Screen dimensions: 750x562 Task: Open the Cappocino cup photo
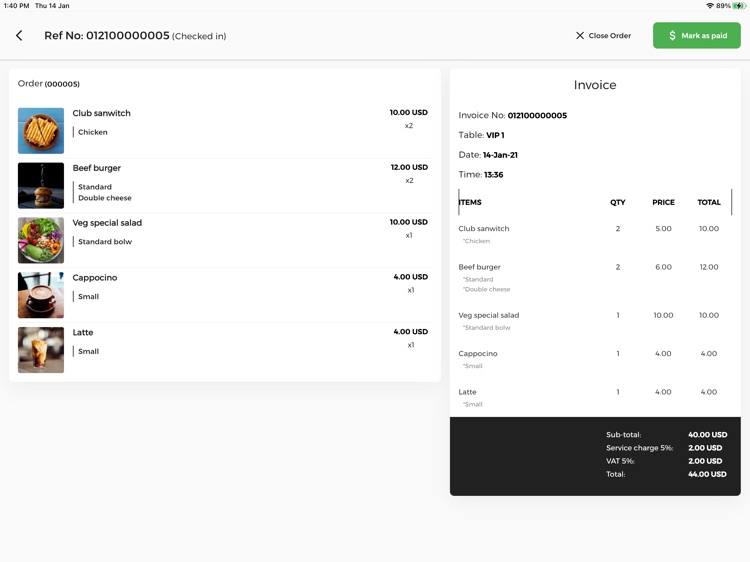[x=41, y=295]
